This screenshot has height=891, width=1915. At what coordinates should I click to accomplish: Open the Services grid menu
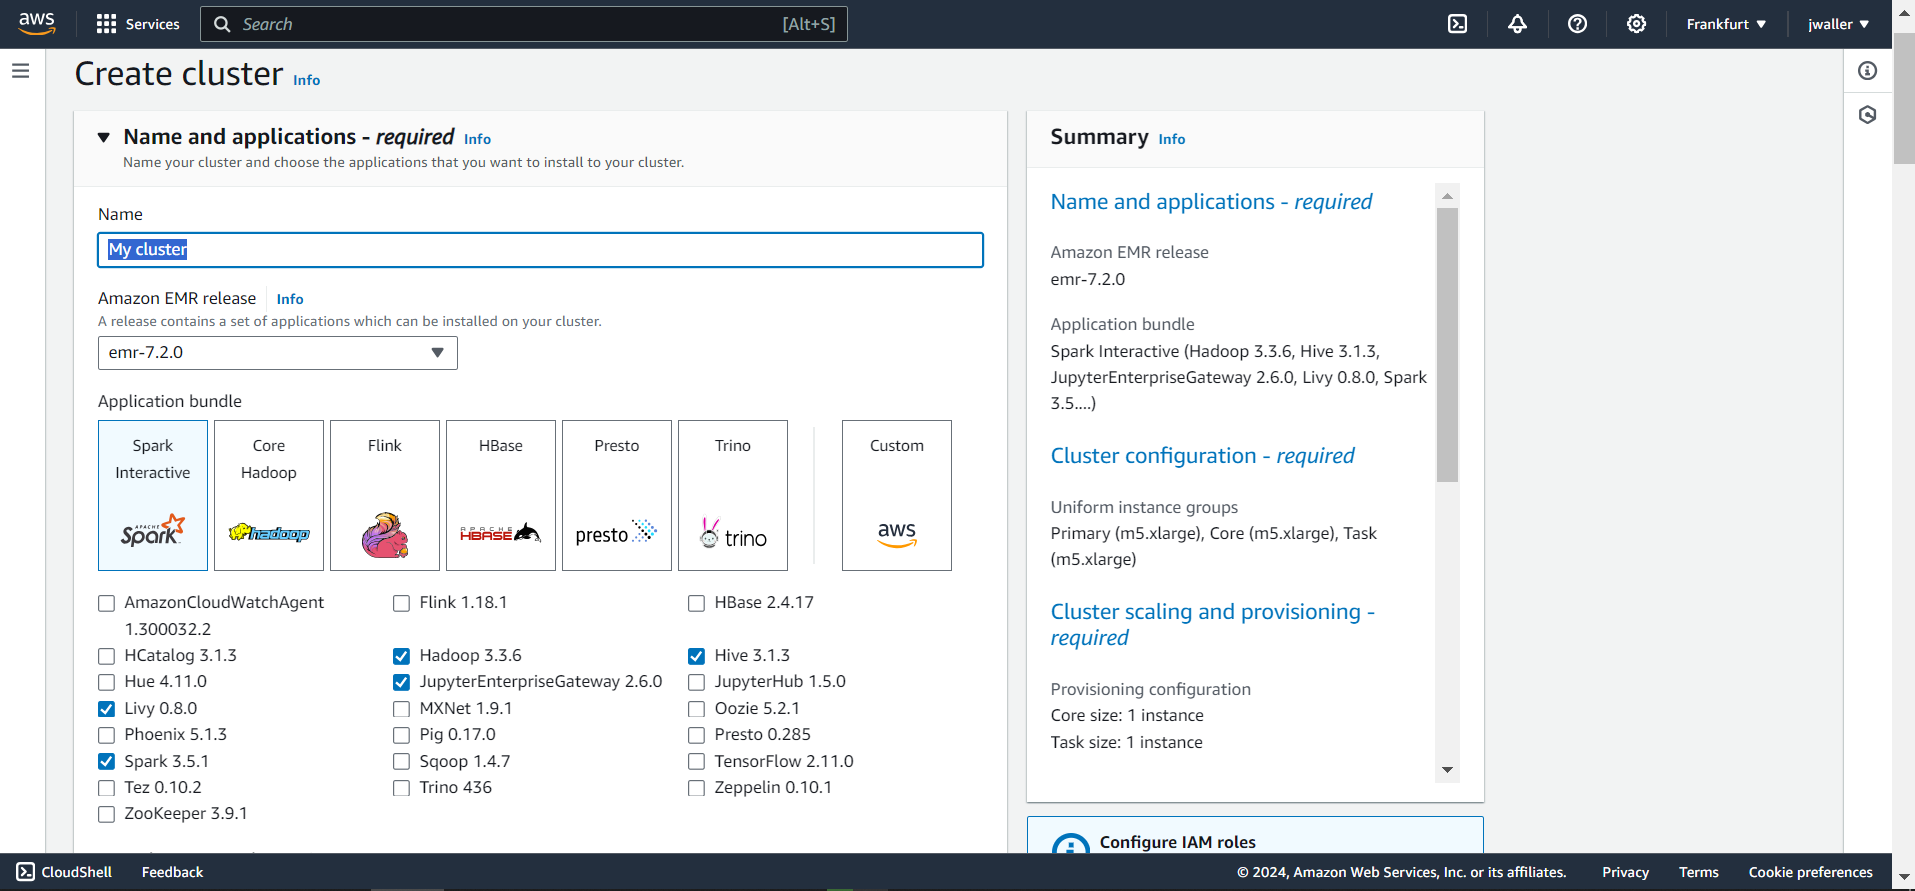click(x=106, y=24)
